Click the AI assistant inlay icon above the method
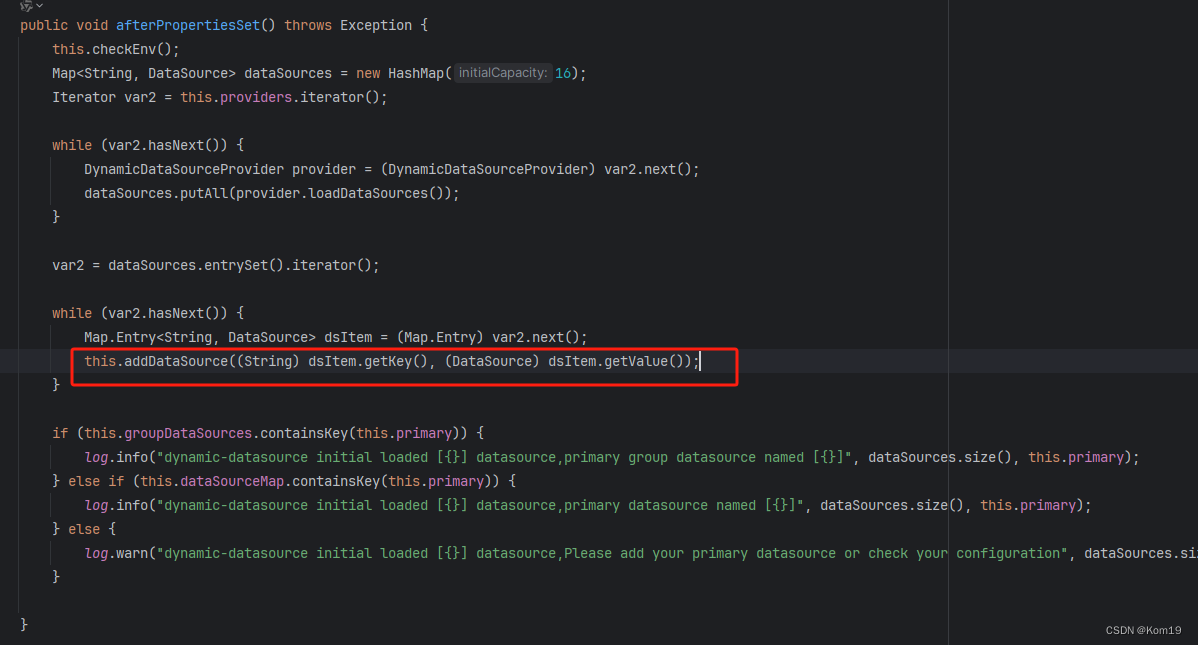 [26, 5]
